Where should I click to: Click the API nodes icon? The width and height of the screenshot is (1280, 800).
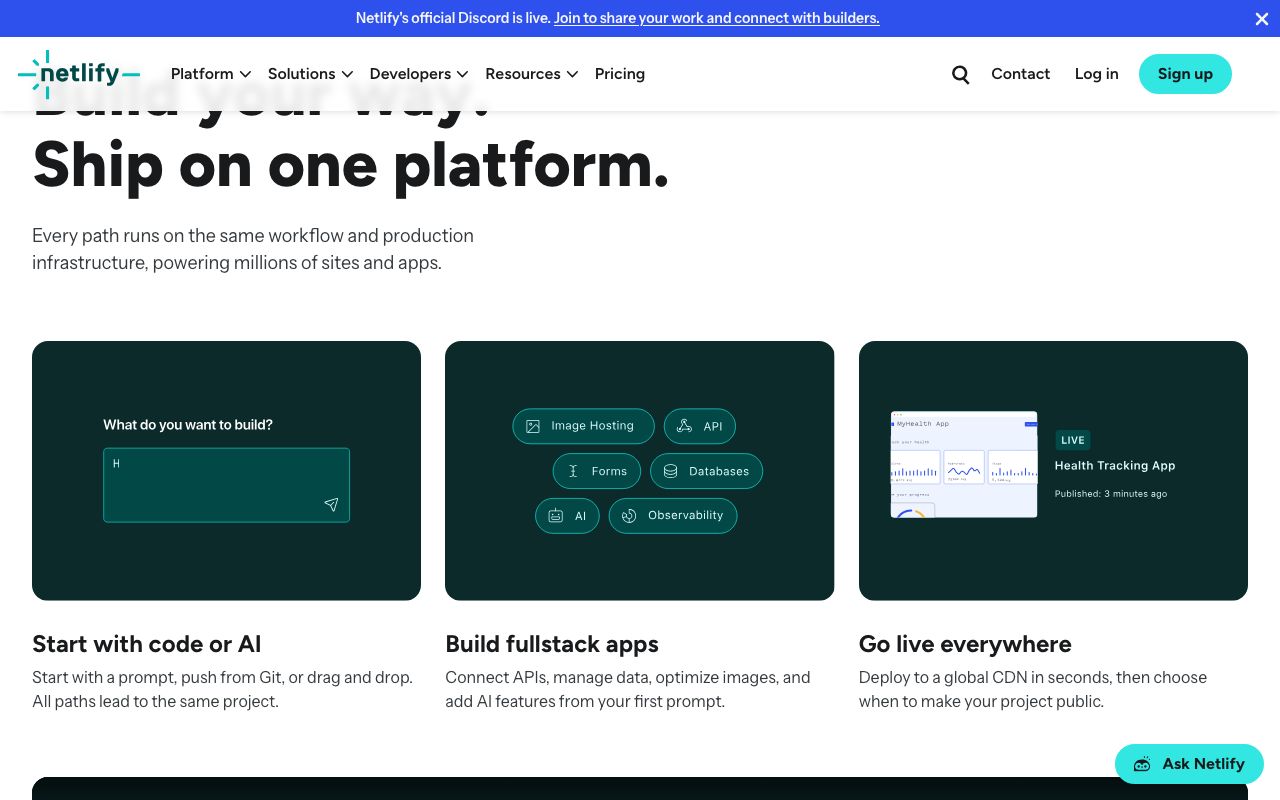pos(684,426)
